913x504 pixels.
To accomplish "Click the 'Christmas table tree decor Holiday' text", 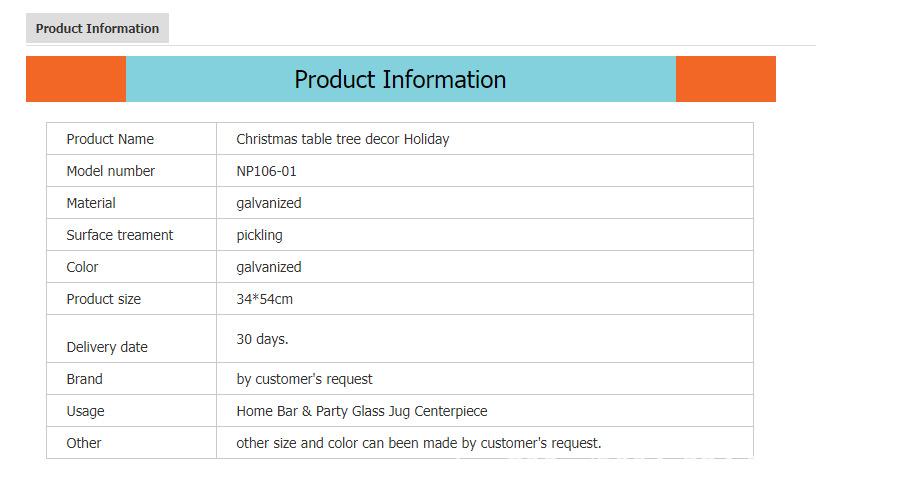I will (x=343, y=139).
